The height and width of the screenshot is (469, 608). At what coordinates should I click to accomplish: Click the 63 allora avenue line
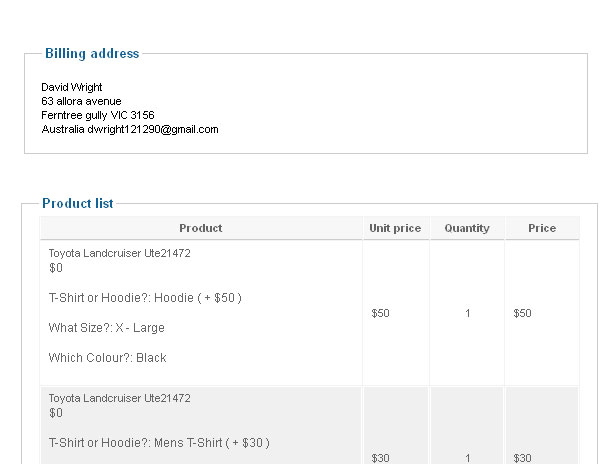81,101
